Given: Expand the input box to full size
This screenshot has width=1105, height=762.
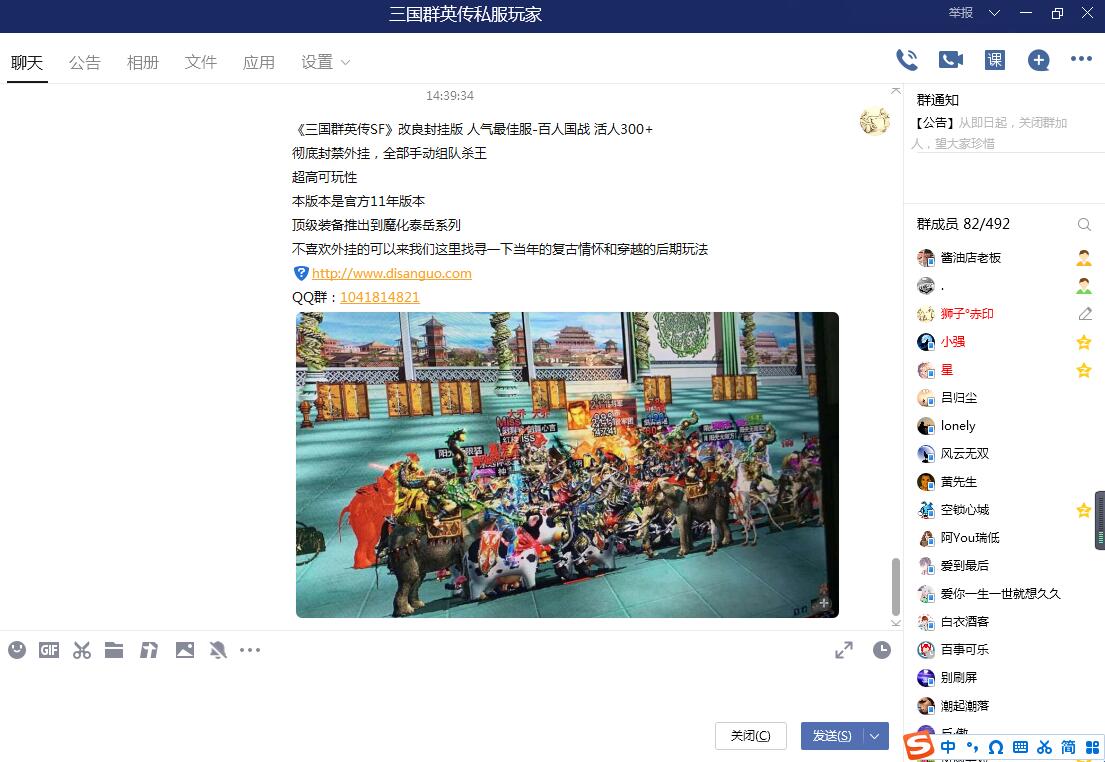Looking at the screenshot, I should point(844,650).
